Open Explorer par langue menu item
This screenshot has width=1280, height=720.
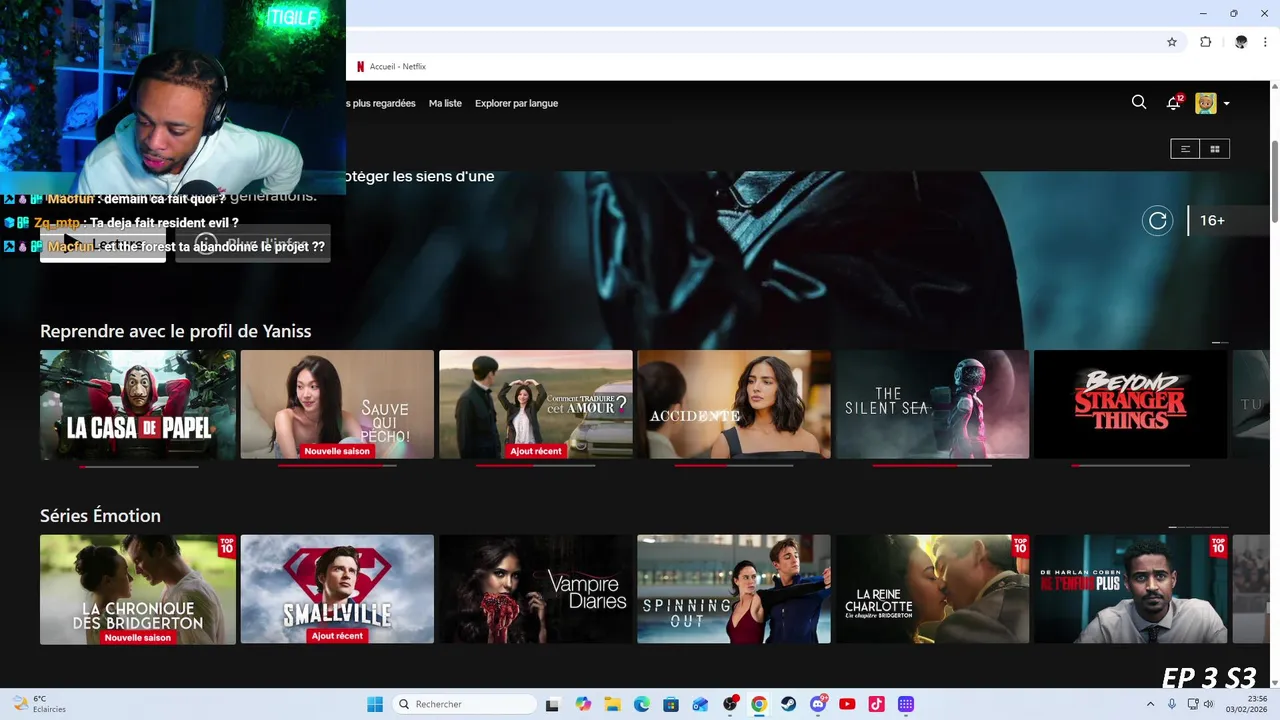click(x=516, y=103)
